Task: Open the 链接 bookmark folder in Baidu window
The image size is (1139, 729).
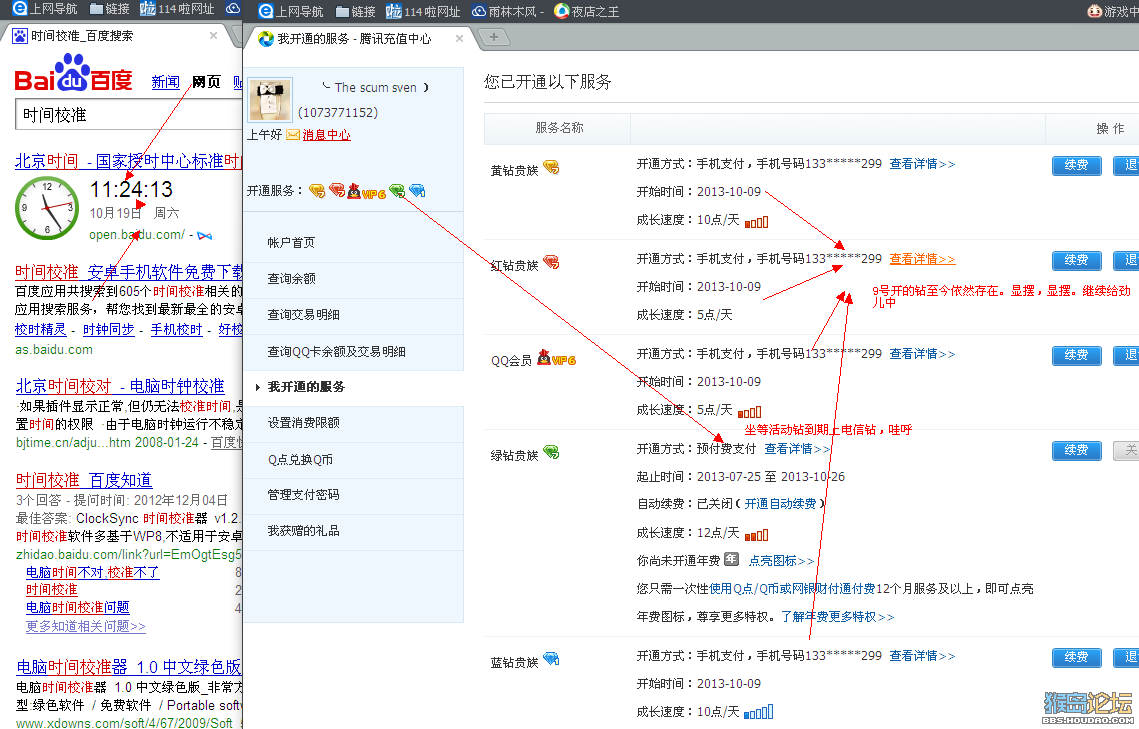Action: [109, 9]
